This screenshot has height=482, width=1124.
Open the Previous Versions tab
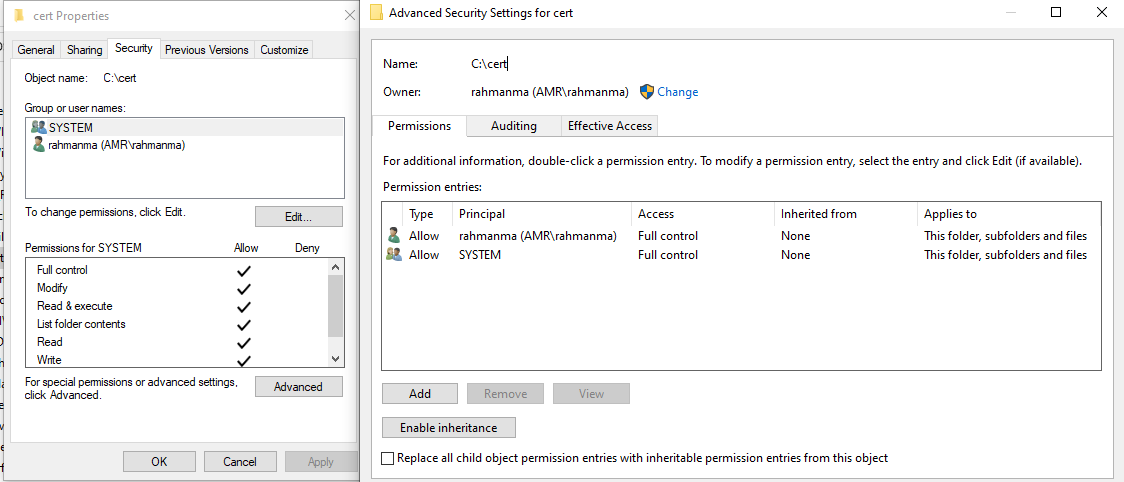click(206, 49)
